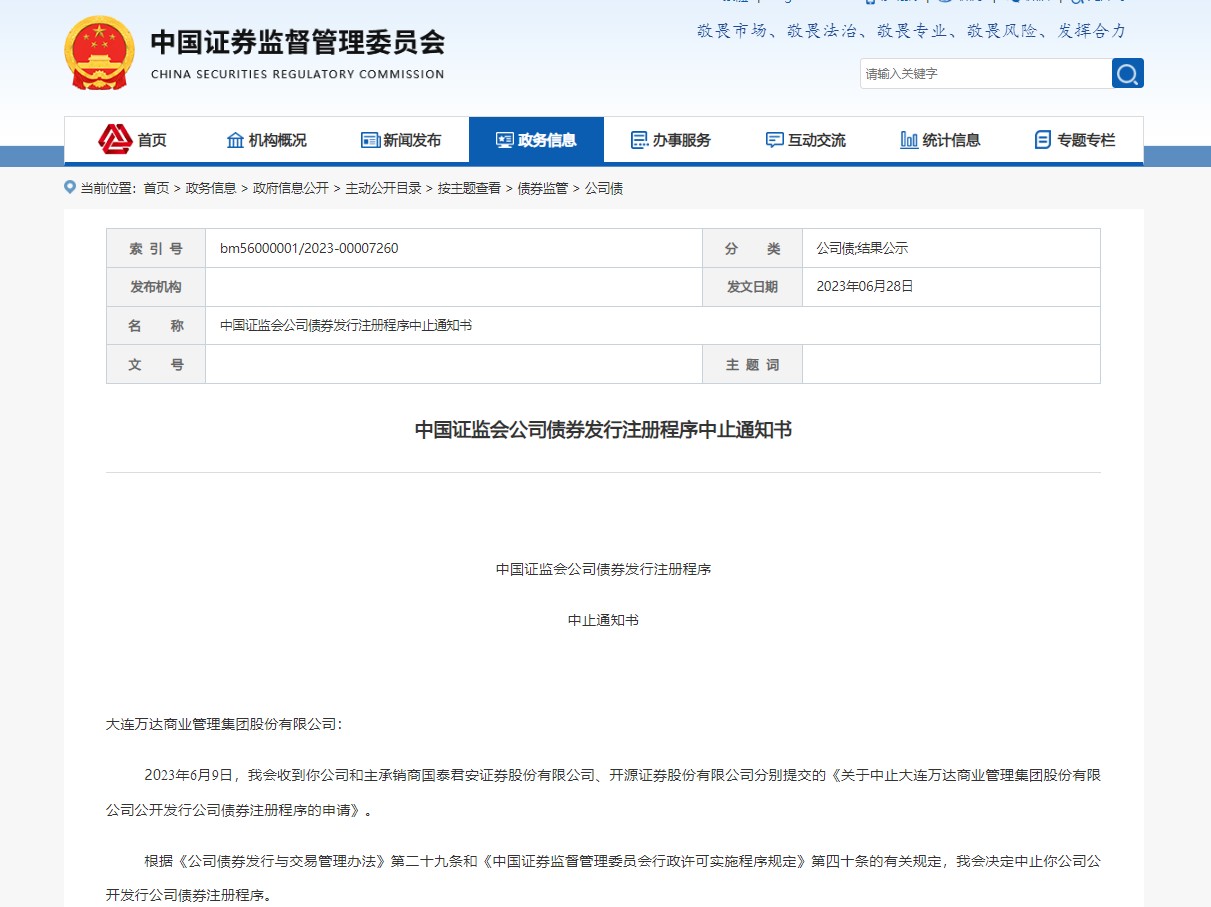Open the 主动公开目录 breadcrumb link

click(x=383, y=188)
